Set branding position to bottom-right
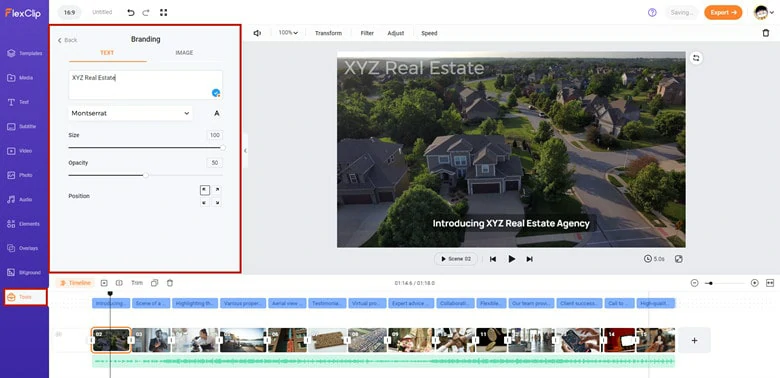Image resolution: width=780 pixels, height=378 pixels. (x=217, y=202)
